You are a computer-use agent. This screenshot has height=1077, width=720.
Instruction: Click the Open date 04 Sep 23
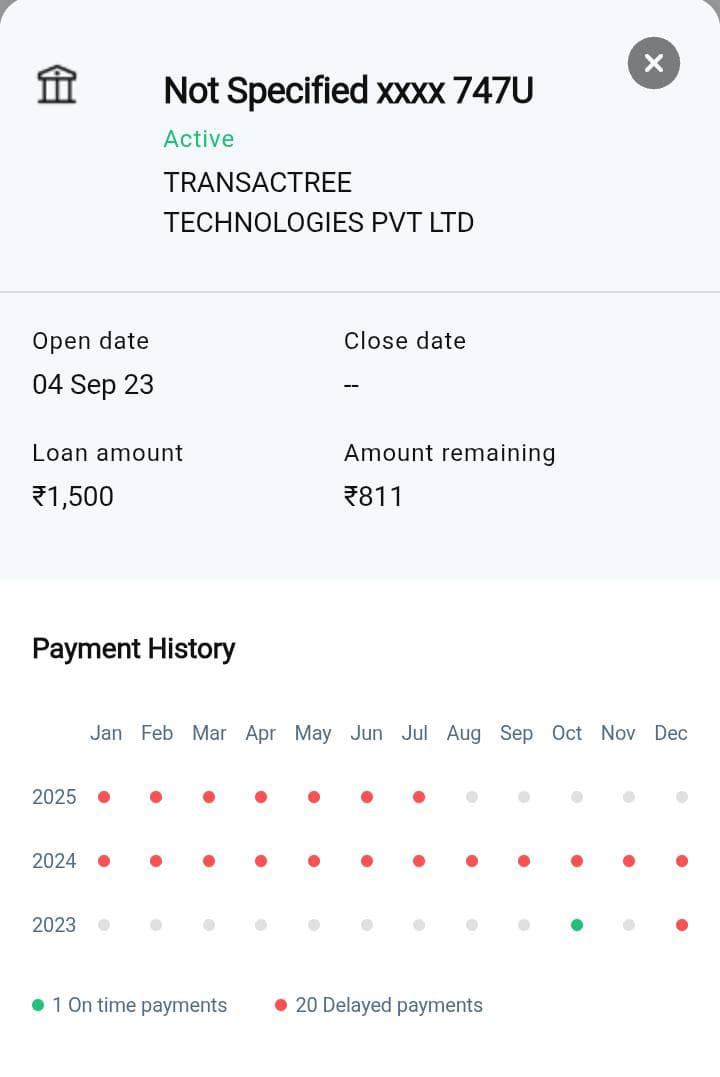93,385
